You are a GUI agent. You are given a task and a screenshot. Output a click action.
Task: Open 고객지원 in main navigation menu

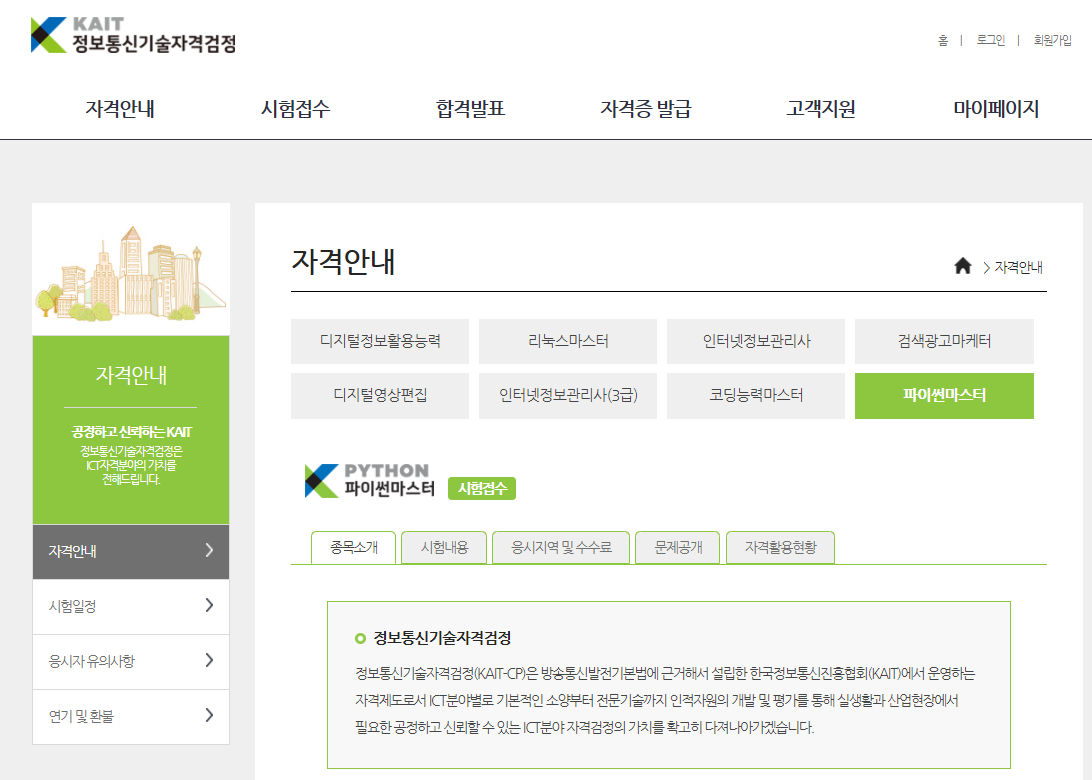point(820,109)
